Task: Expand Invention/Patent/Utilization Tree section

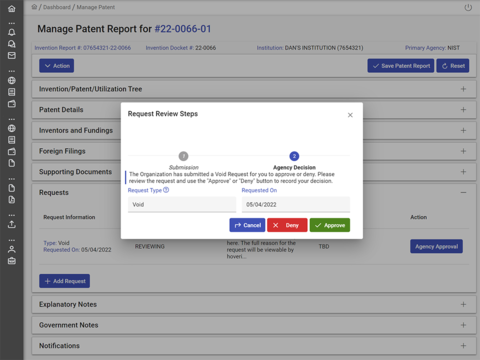Action: 254,89
